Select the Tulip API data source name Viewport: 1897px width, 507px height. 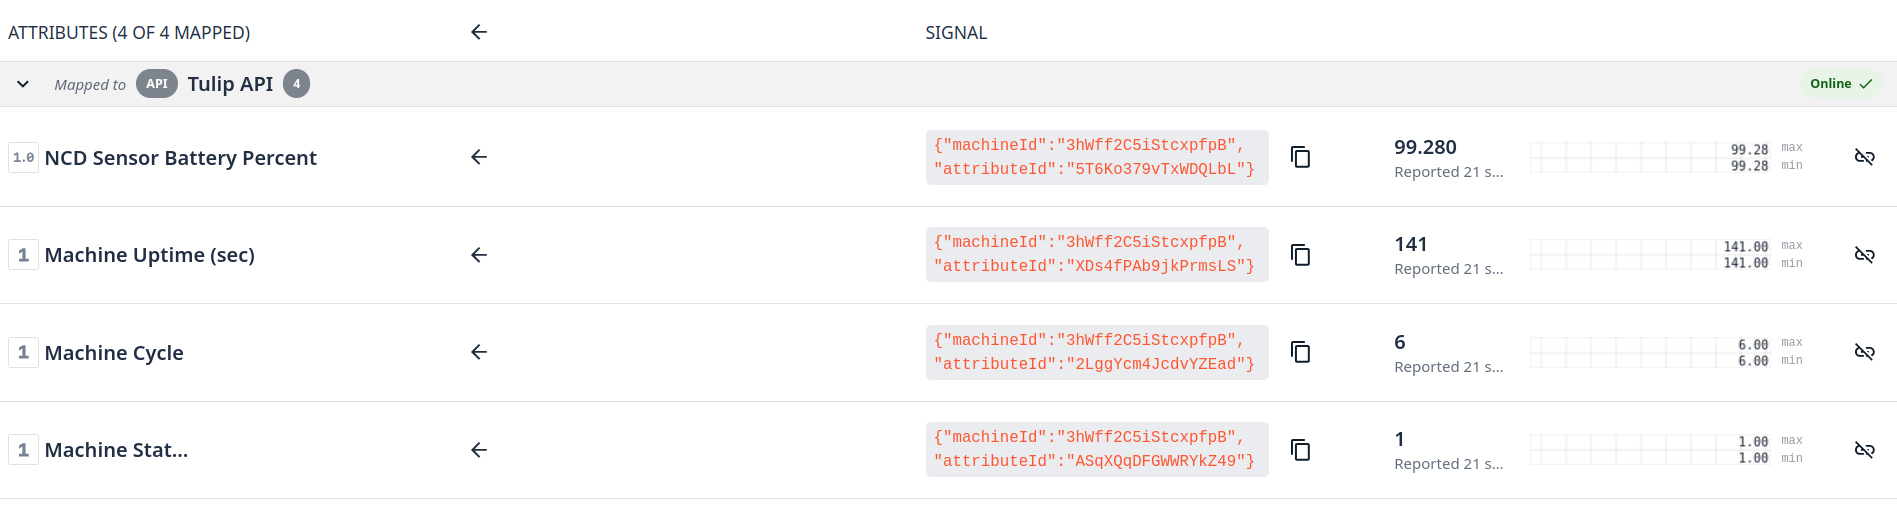(x=230, y=84)
